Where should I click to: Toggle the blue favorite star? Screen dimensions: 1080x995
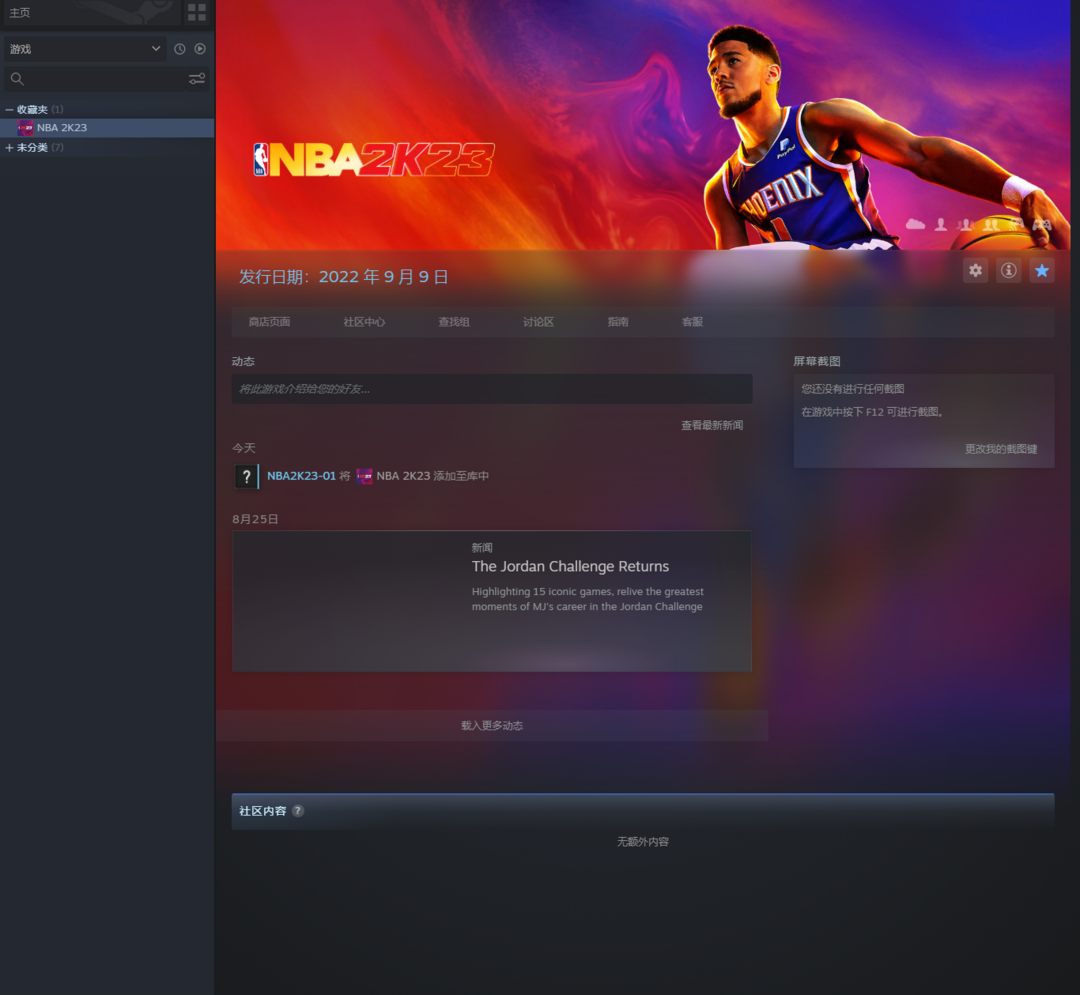(1041, 270)
